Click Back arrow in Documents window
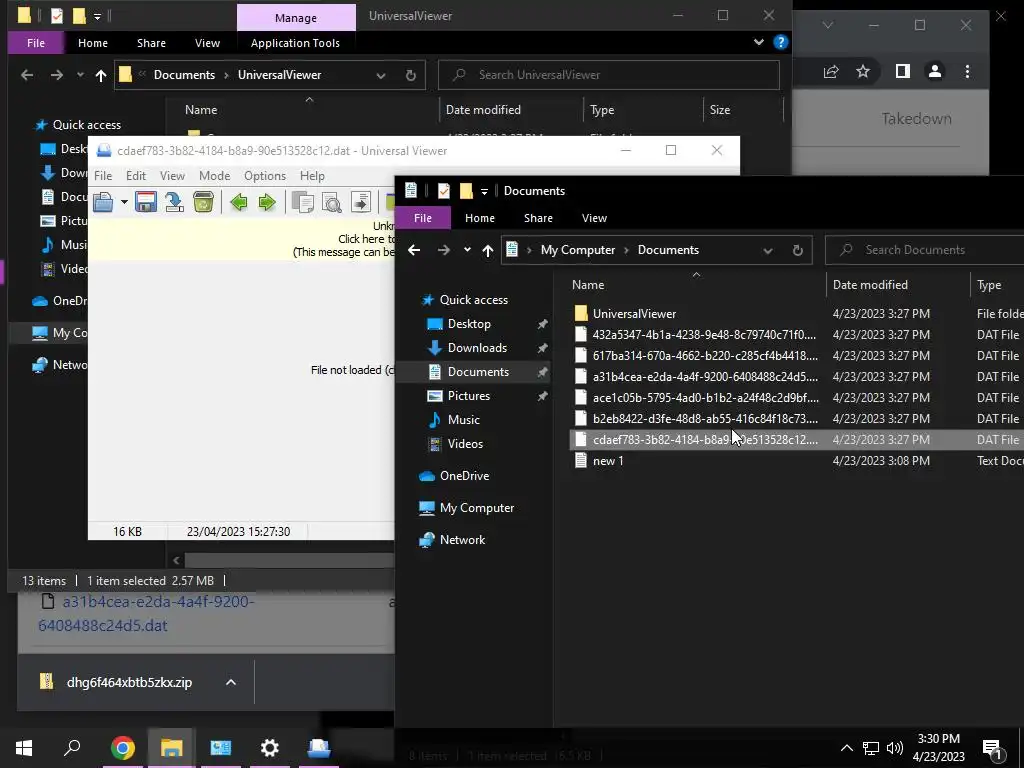Screen dimensions: 1024x768 click(414, 250)
